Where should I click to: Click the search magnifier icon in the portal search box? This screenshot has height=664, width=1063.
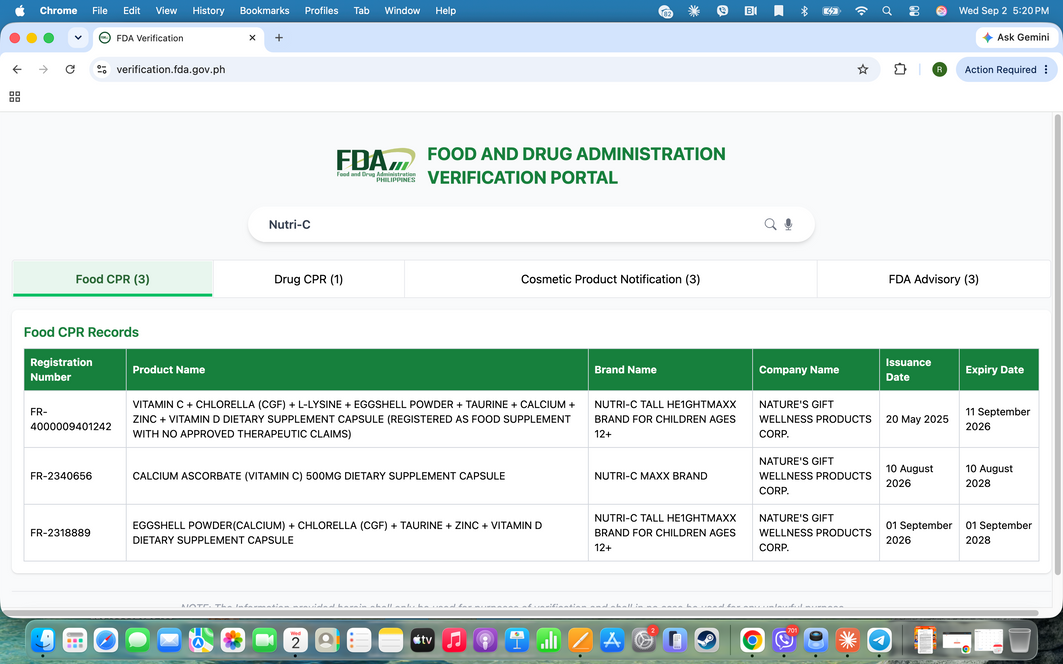pos(770,224)
